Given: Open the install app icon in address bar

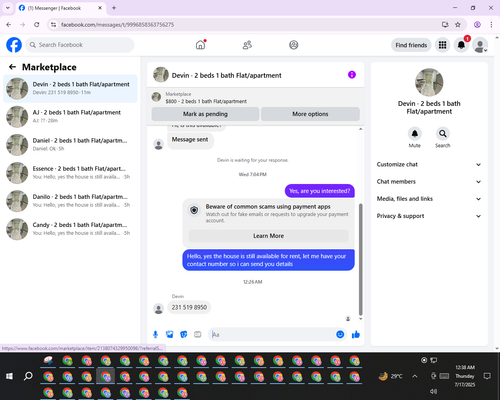Looking at the screenshot, I should (x=445, y=24).
